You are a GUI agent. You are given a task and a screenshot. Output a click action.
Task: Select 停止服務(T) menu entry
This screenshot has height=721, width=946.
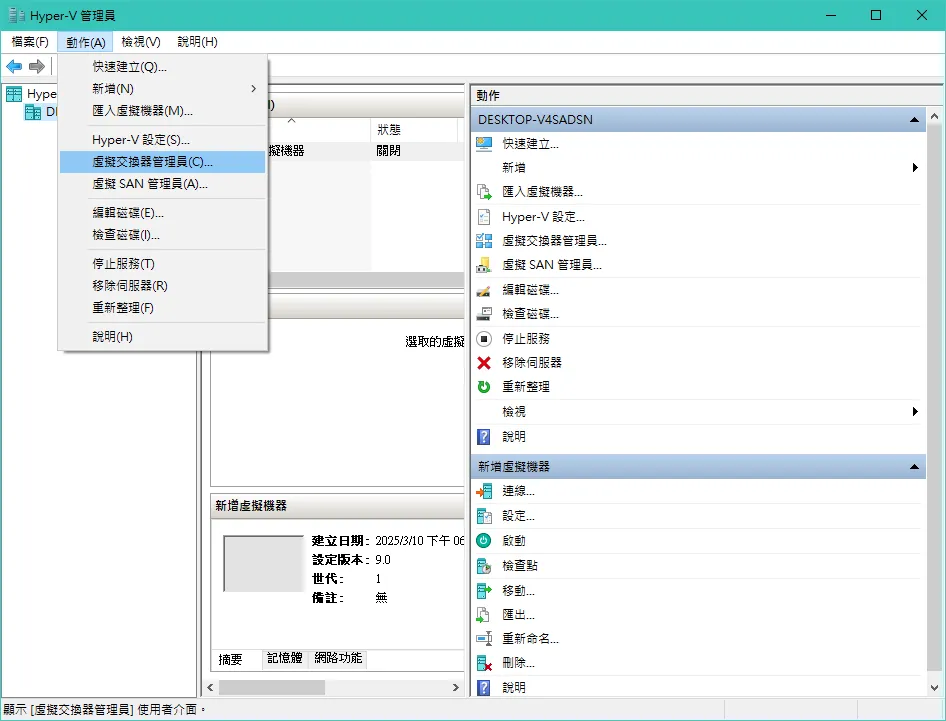[x=162, y=264]
